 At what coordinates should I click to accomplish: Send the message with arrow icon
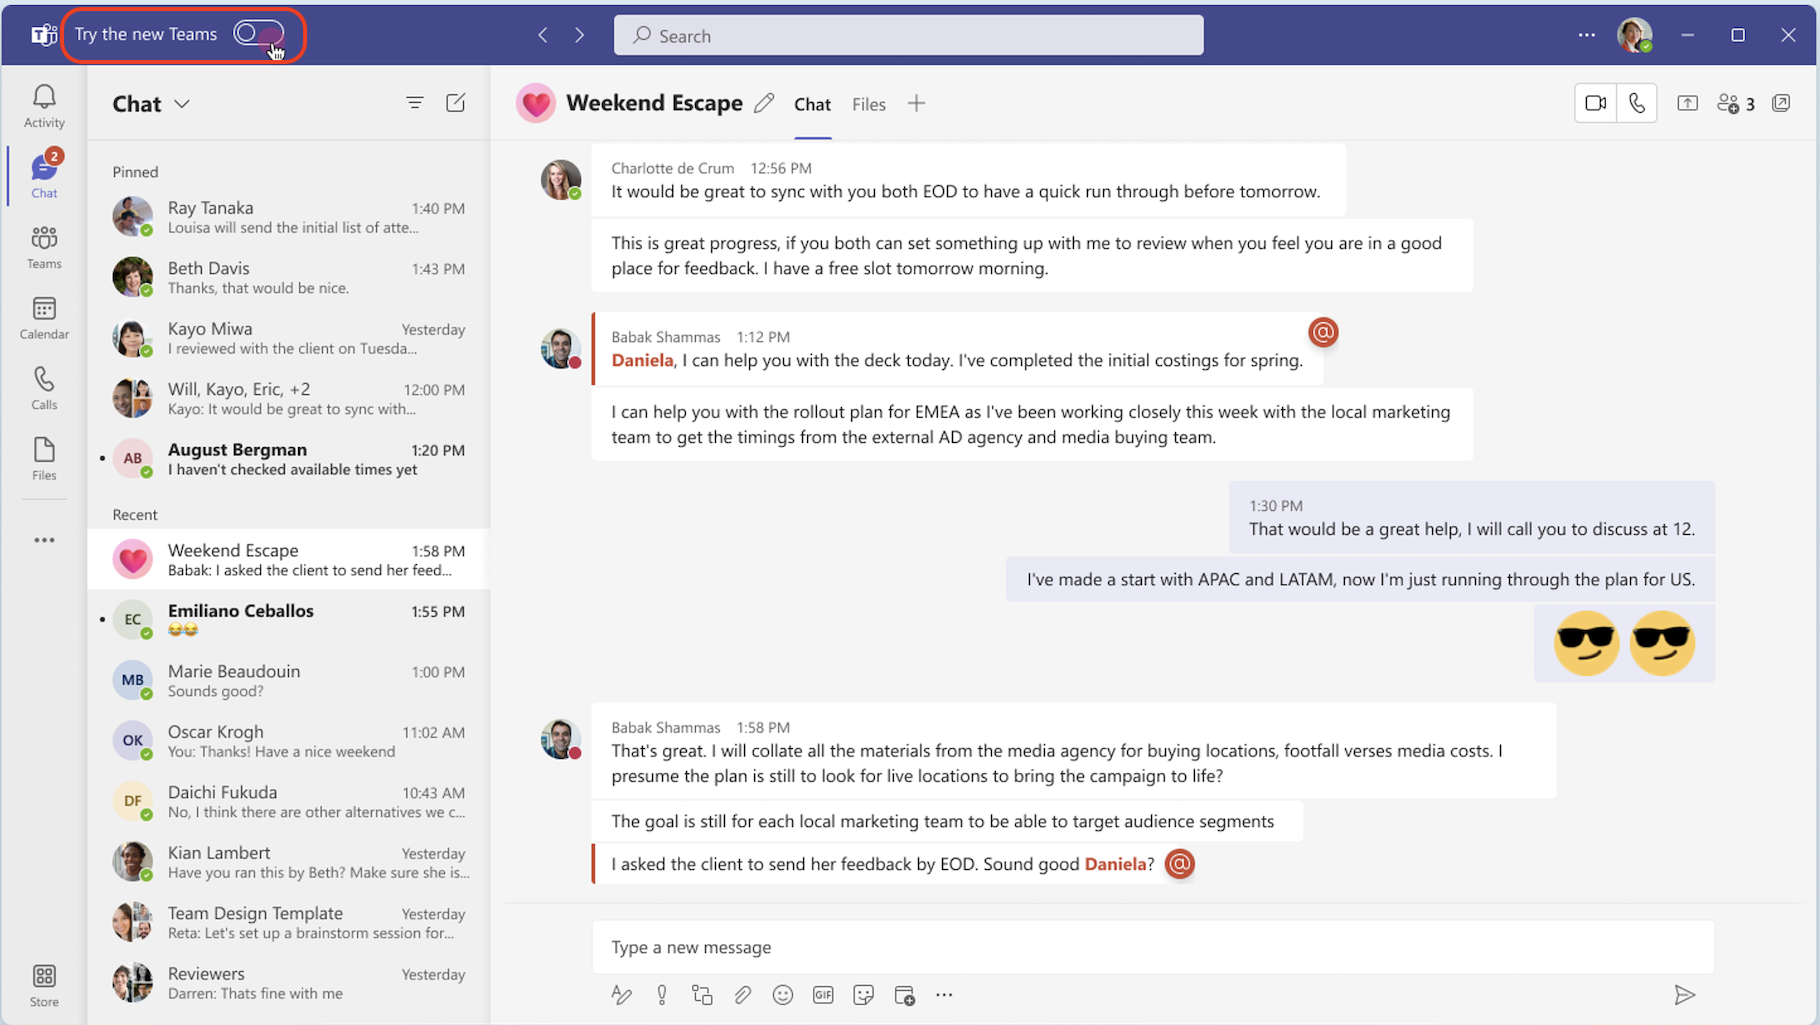1685,995
